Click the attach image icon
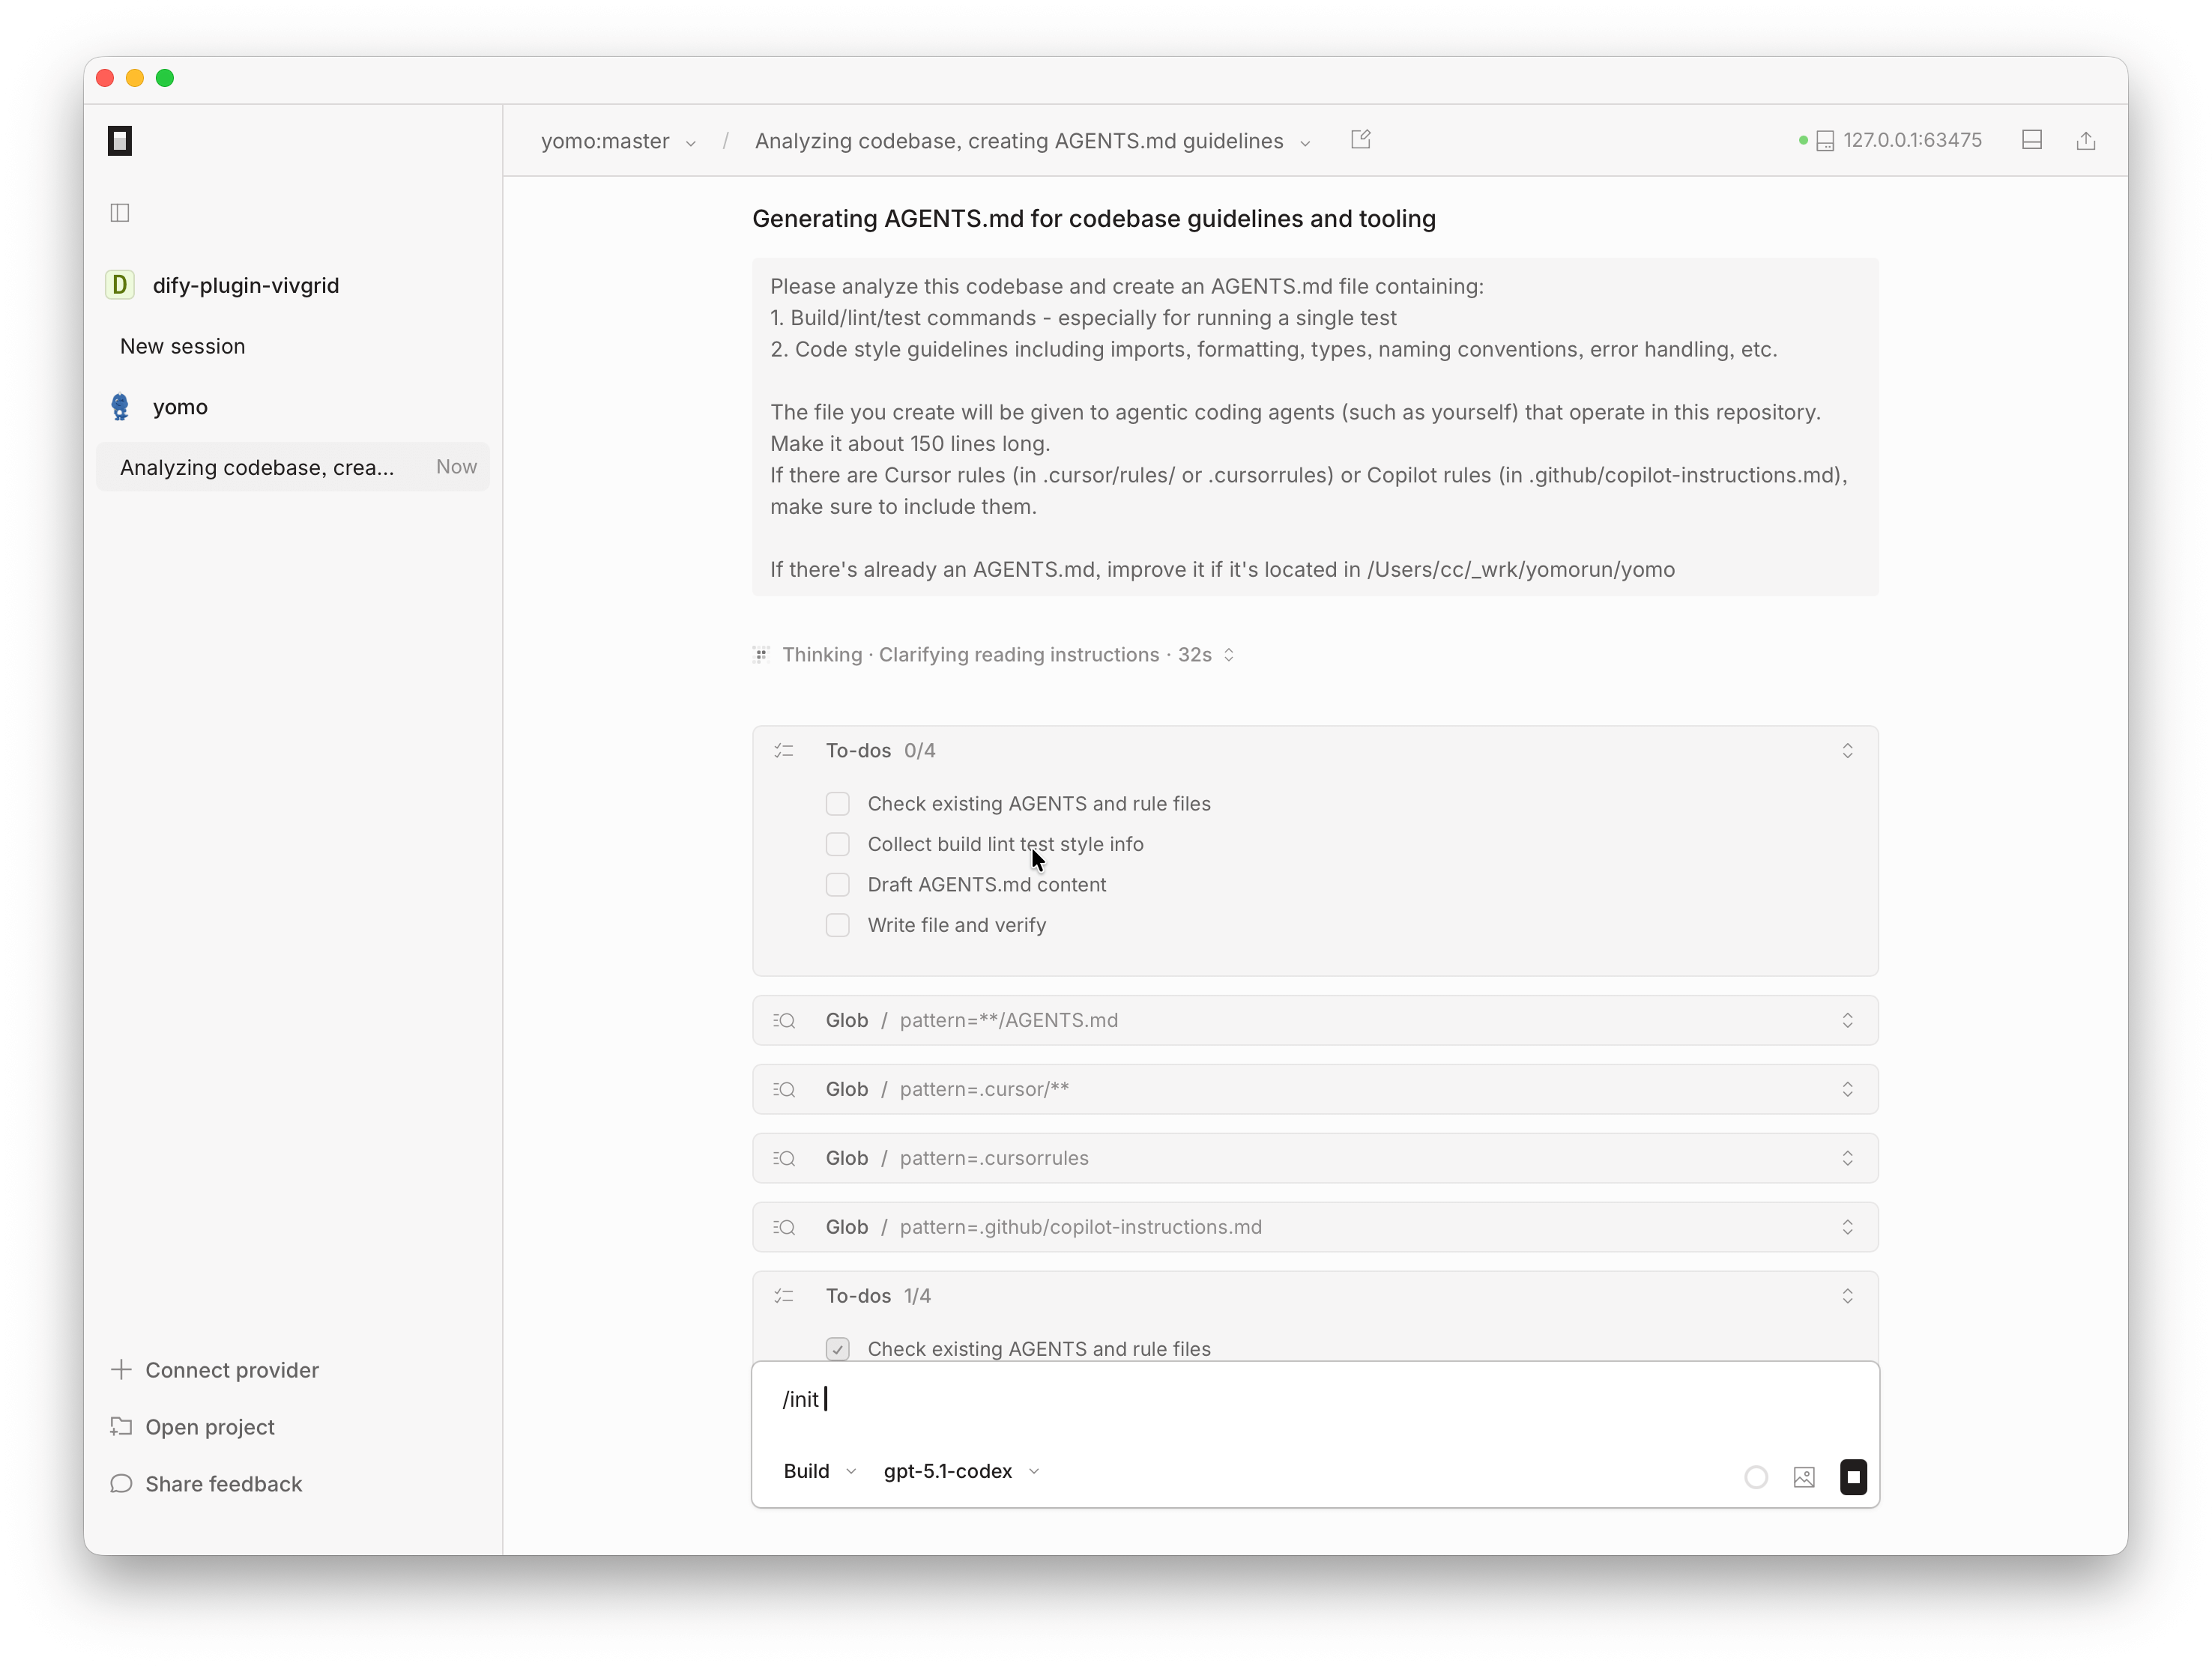The width and height of the screenshot is (2212, 1666). 1803,1477
